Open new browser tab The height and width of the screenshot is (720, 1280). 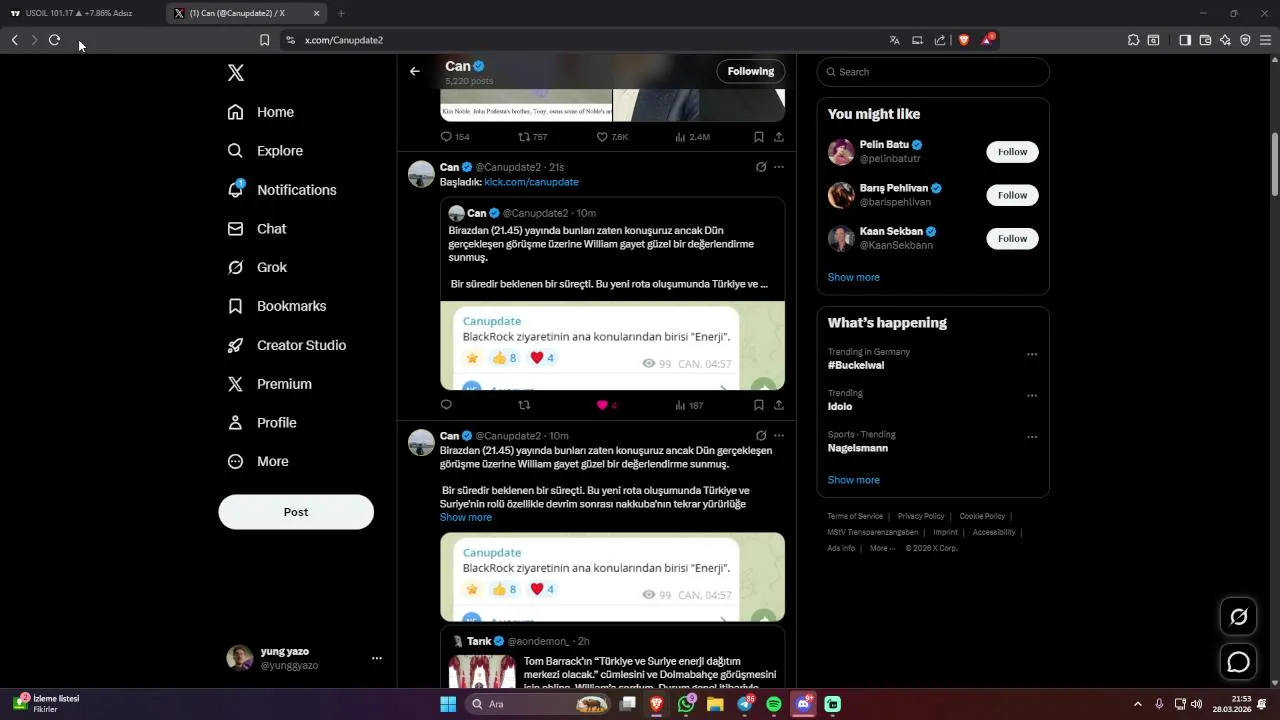pos(341,13)
